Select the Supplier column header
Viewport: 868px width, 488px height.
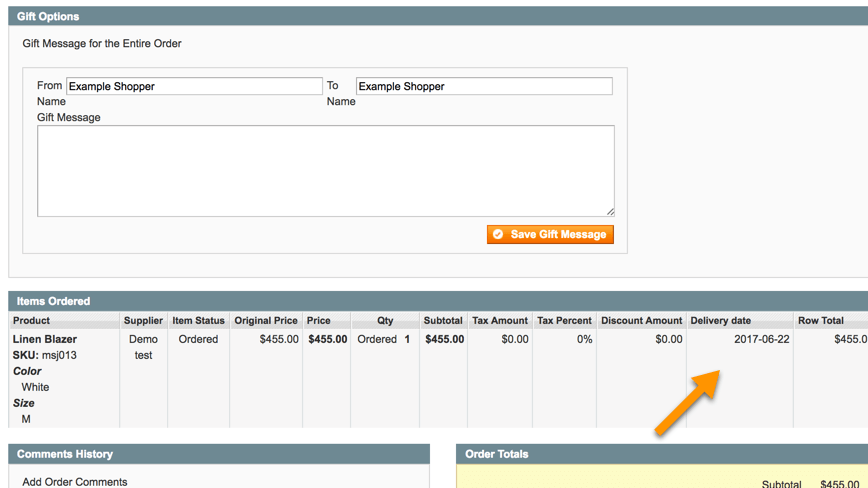click(143, 321)
